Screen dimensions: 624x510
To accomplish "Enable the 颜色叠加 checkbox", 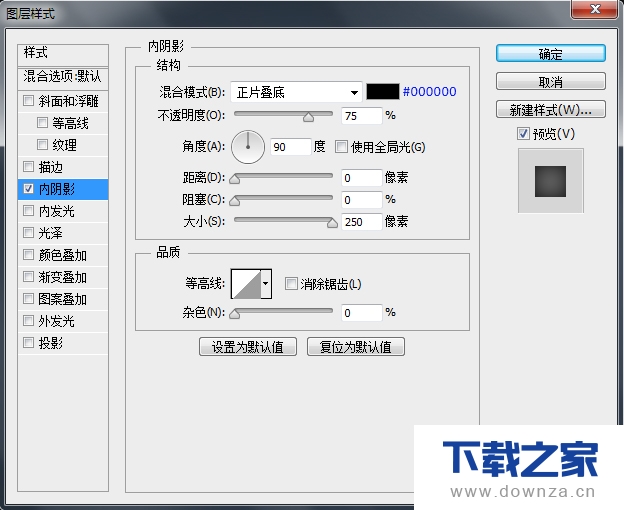I will (28, 254).
